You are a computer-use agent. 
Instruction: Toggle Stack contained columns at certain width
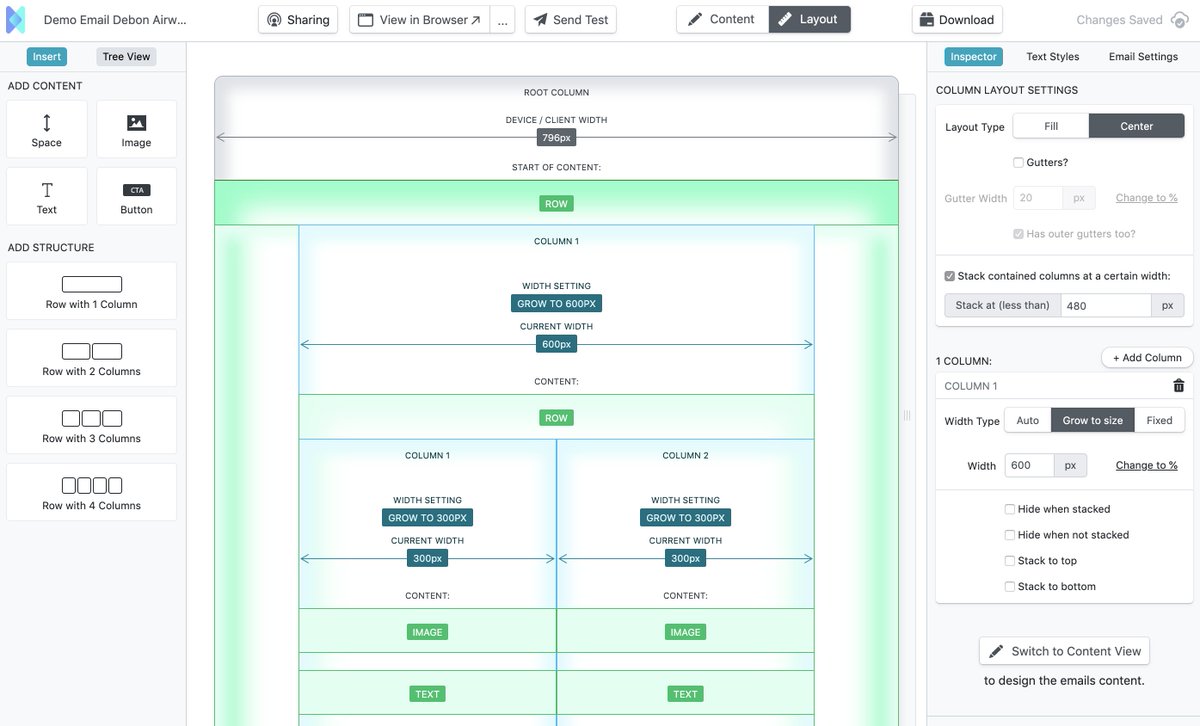click(950, 276)
